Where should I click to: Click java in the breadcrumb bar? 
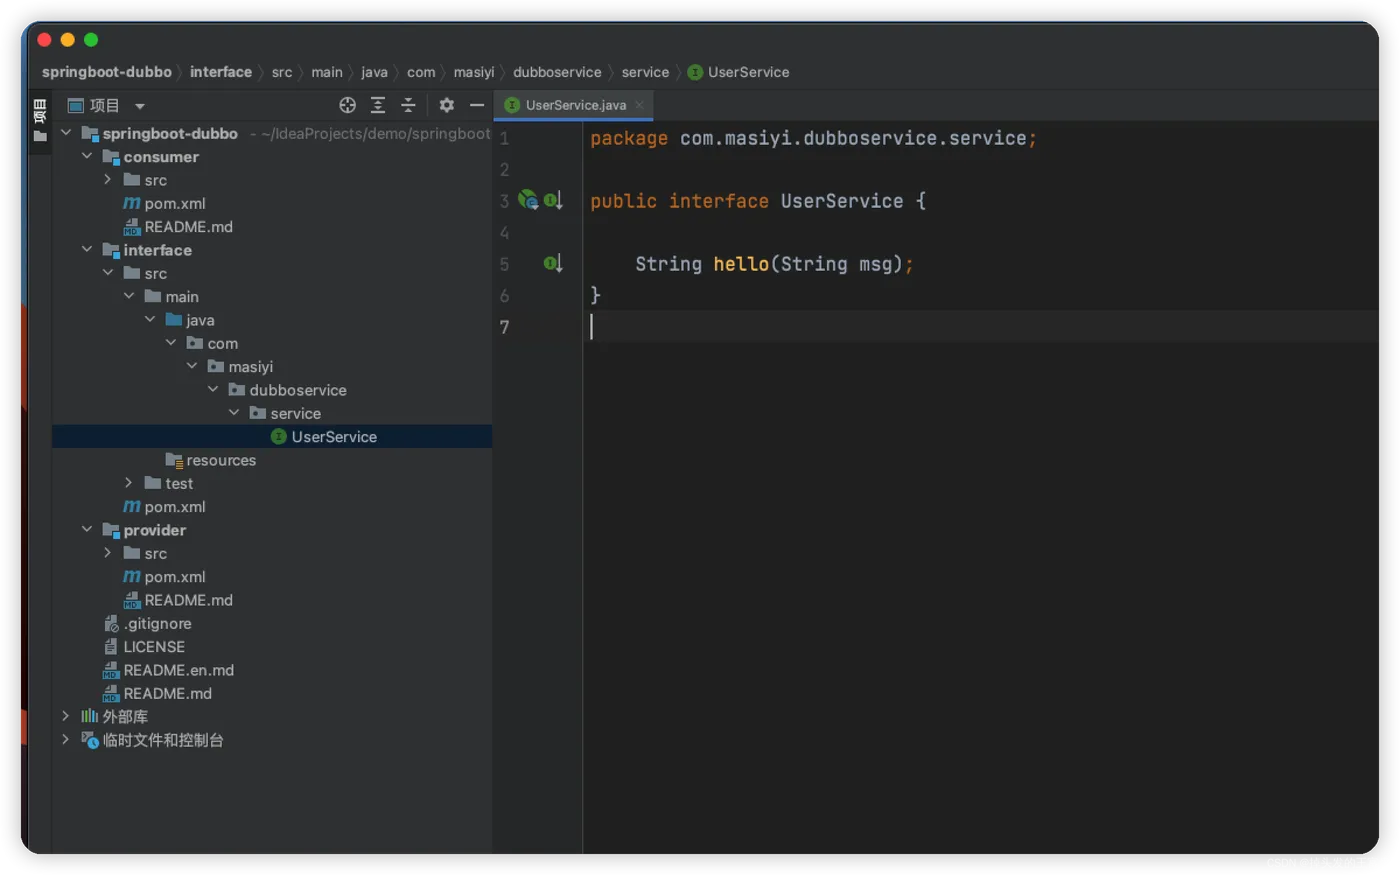click(x=374, y=72)
